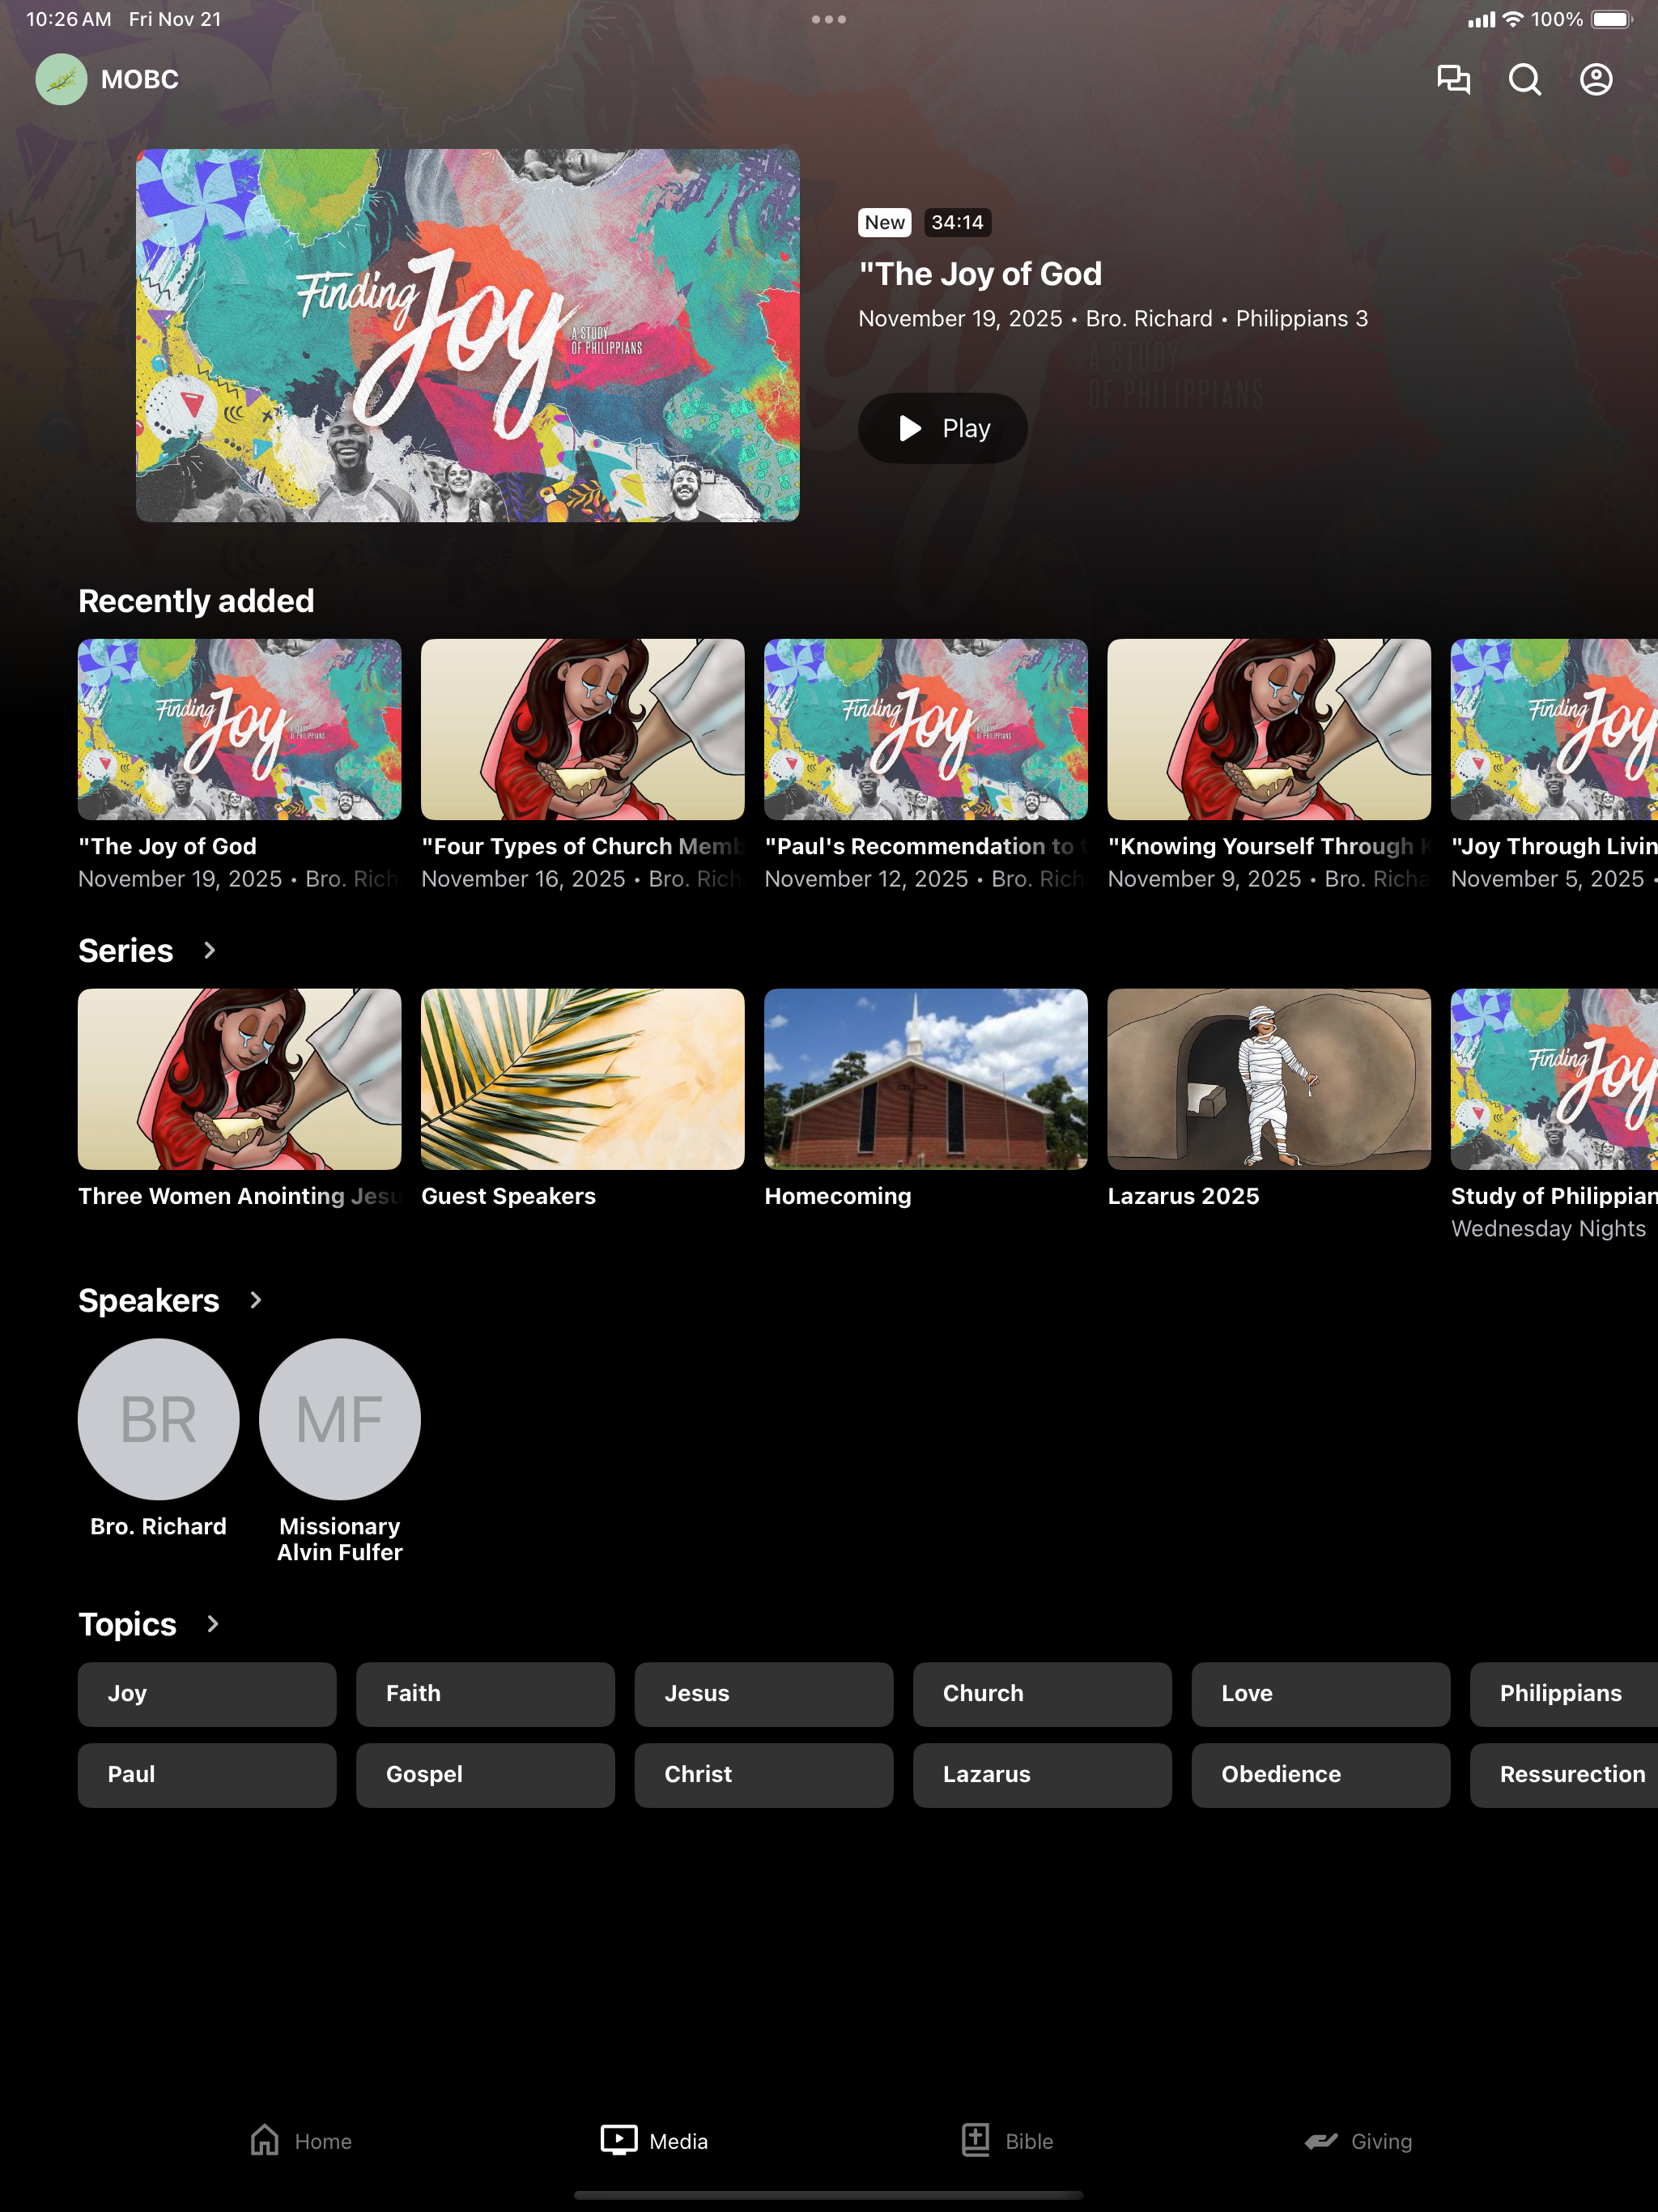Image resolution: width=1658 pixels, height=2212 pixels.
Task: Open the featured "The Joy of God title
Action: click(980, 274)
